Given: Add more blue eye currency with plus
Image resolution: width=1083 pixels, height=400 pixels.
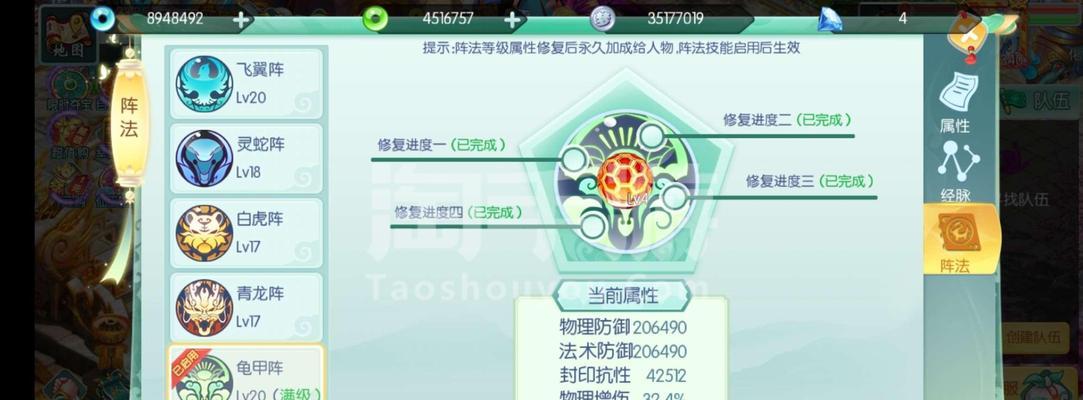Looking at the screenshot, I should 241,20.
